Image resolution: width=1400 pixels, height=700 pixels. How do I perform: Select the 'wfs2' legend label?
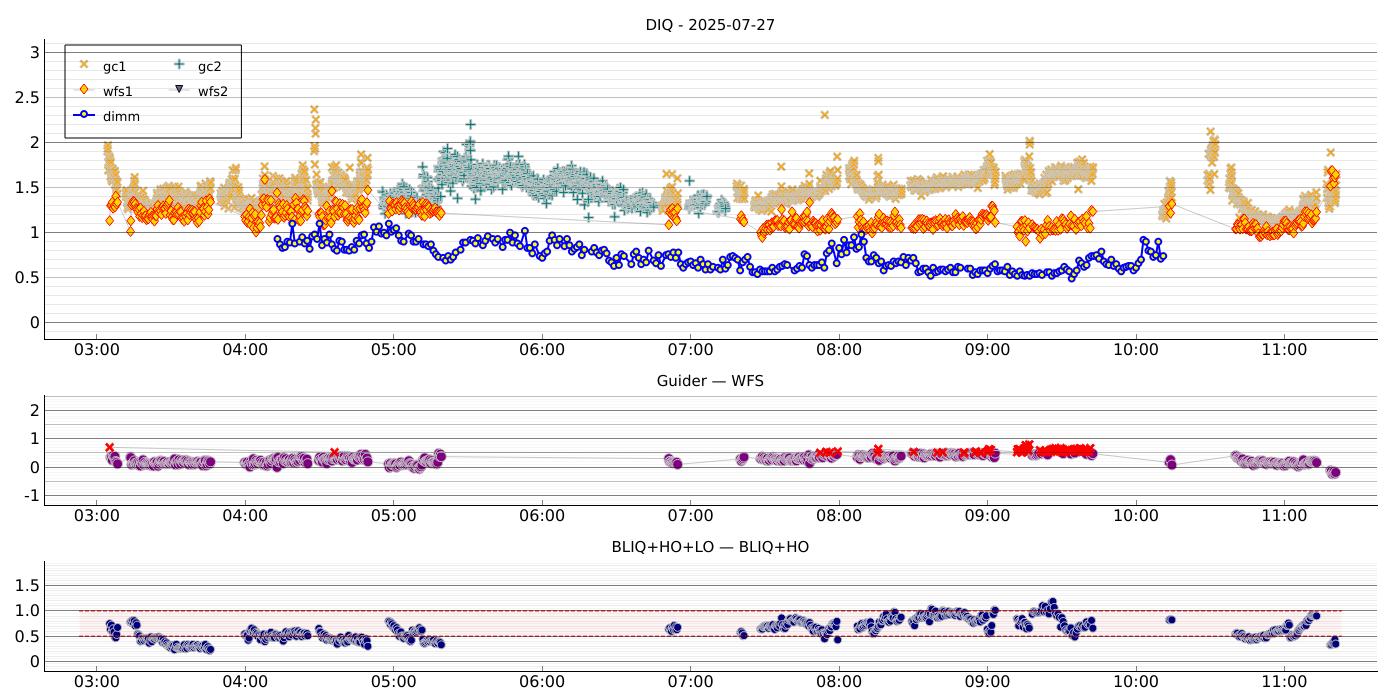click(213, 91)
